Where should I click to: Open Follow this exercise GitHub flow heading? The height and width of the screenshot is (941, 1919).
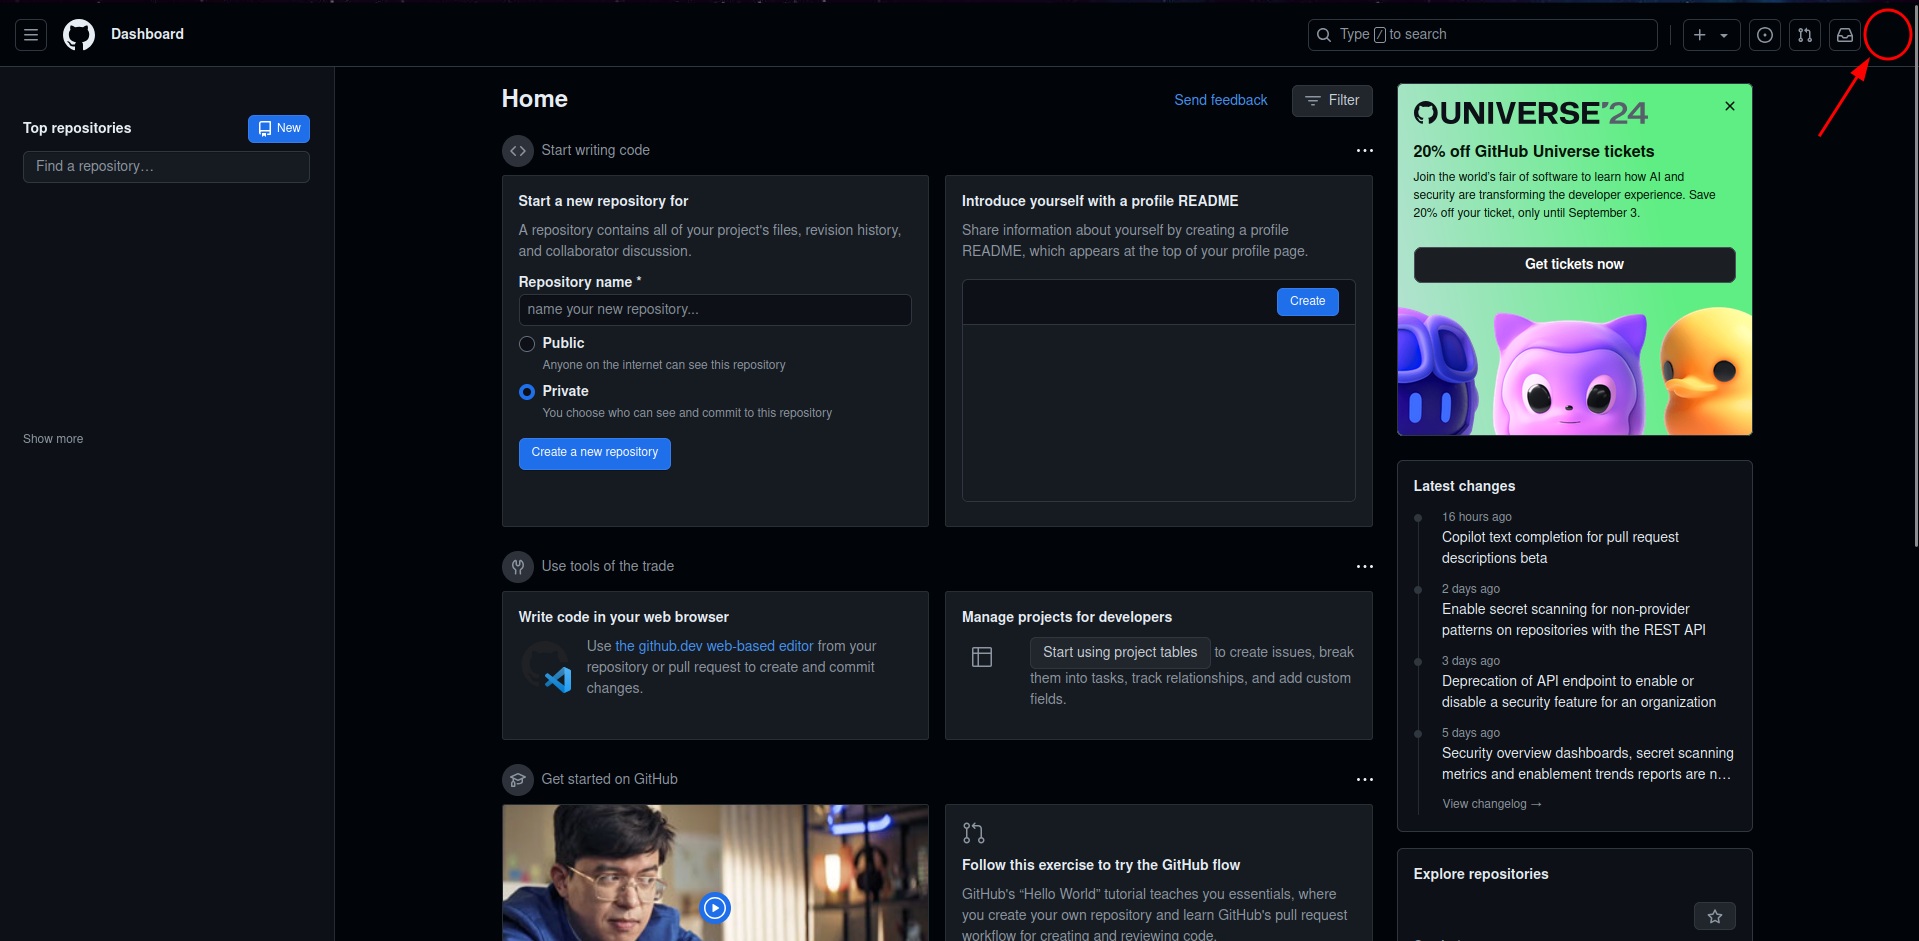[x=1101, y=865]
